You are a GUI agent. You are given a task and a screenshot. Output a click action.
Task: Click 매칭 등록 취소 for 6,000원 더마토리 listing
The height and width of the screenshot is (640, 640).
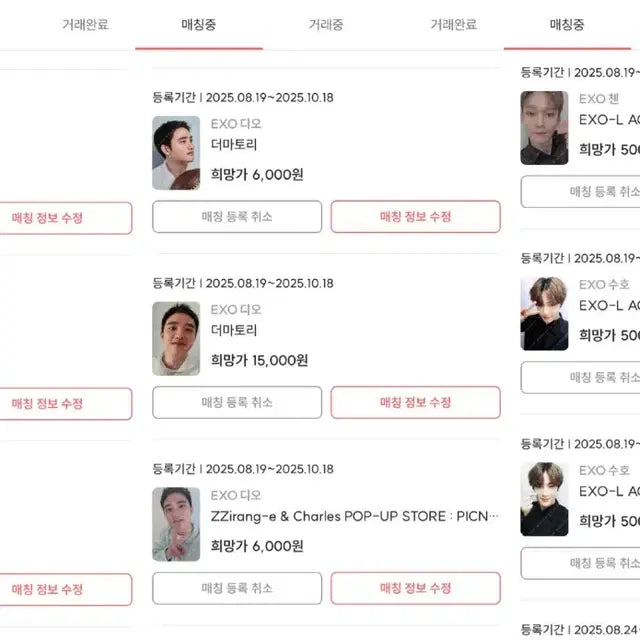pos(237,217)
